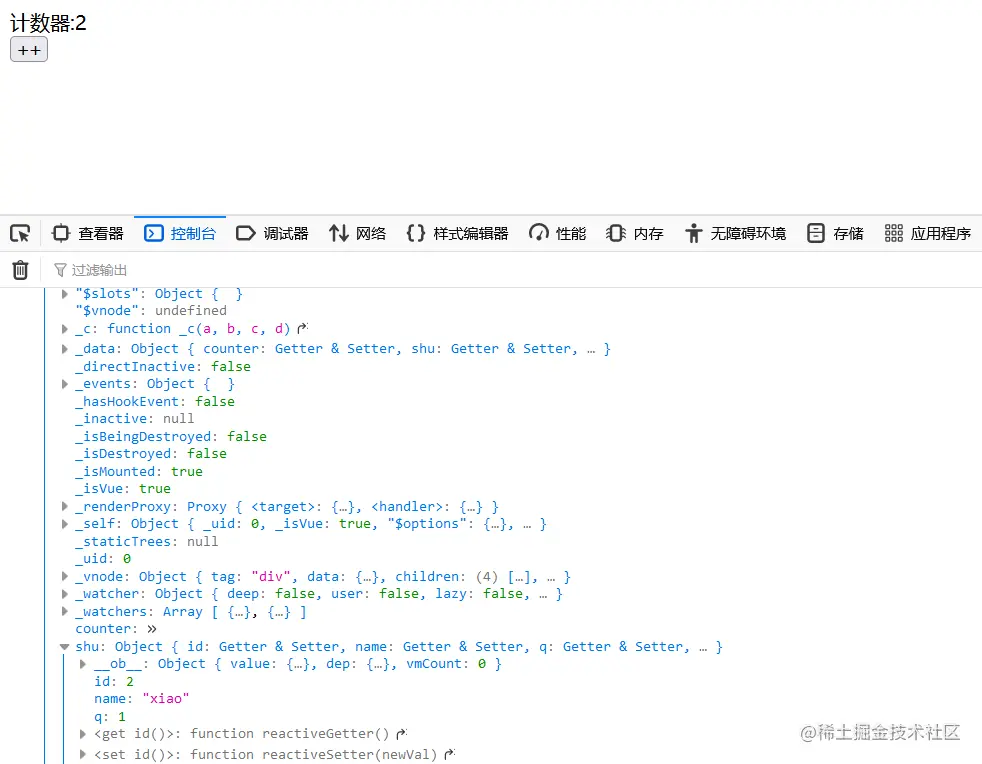
Task: Expand the _renderProxy Proxy row
Action: pos(65,506)
